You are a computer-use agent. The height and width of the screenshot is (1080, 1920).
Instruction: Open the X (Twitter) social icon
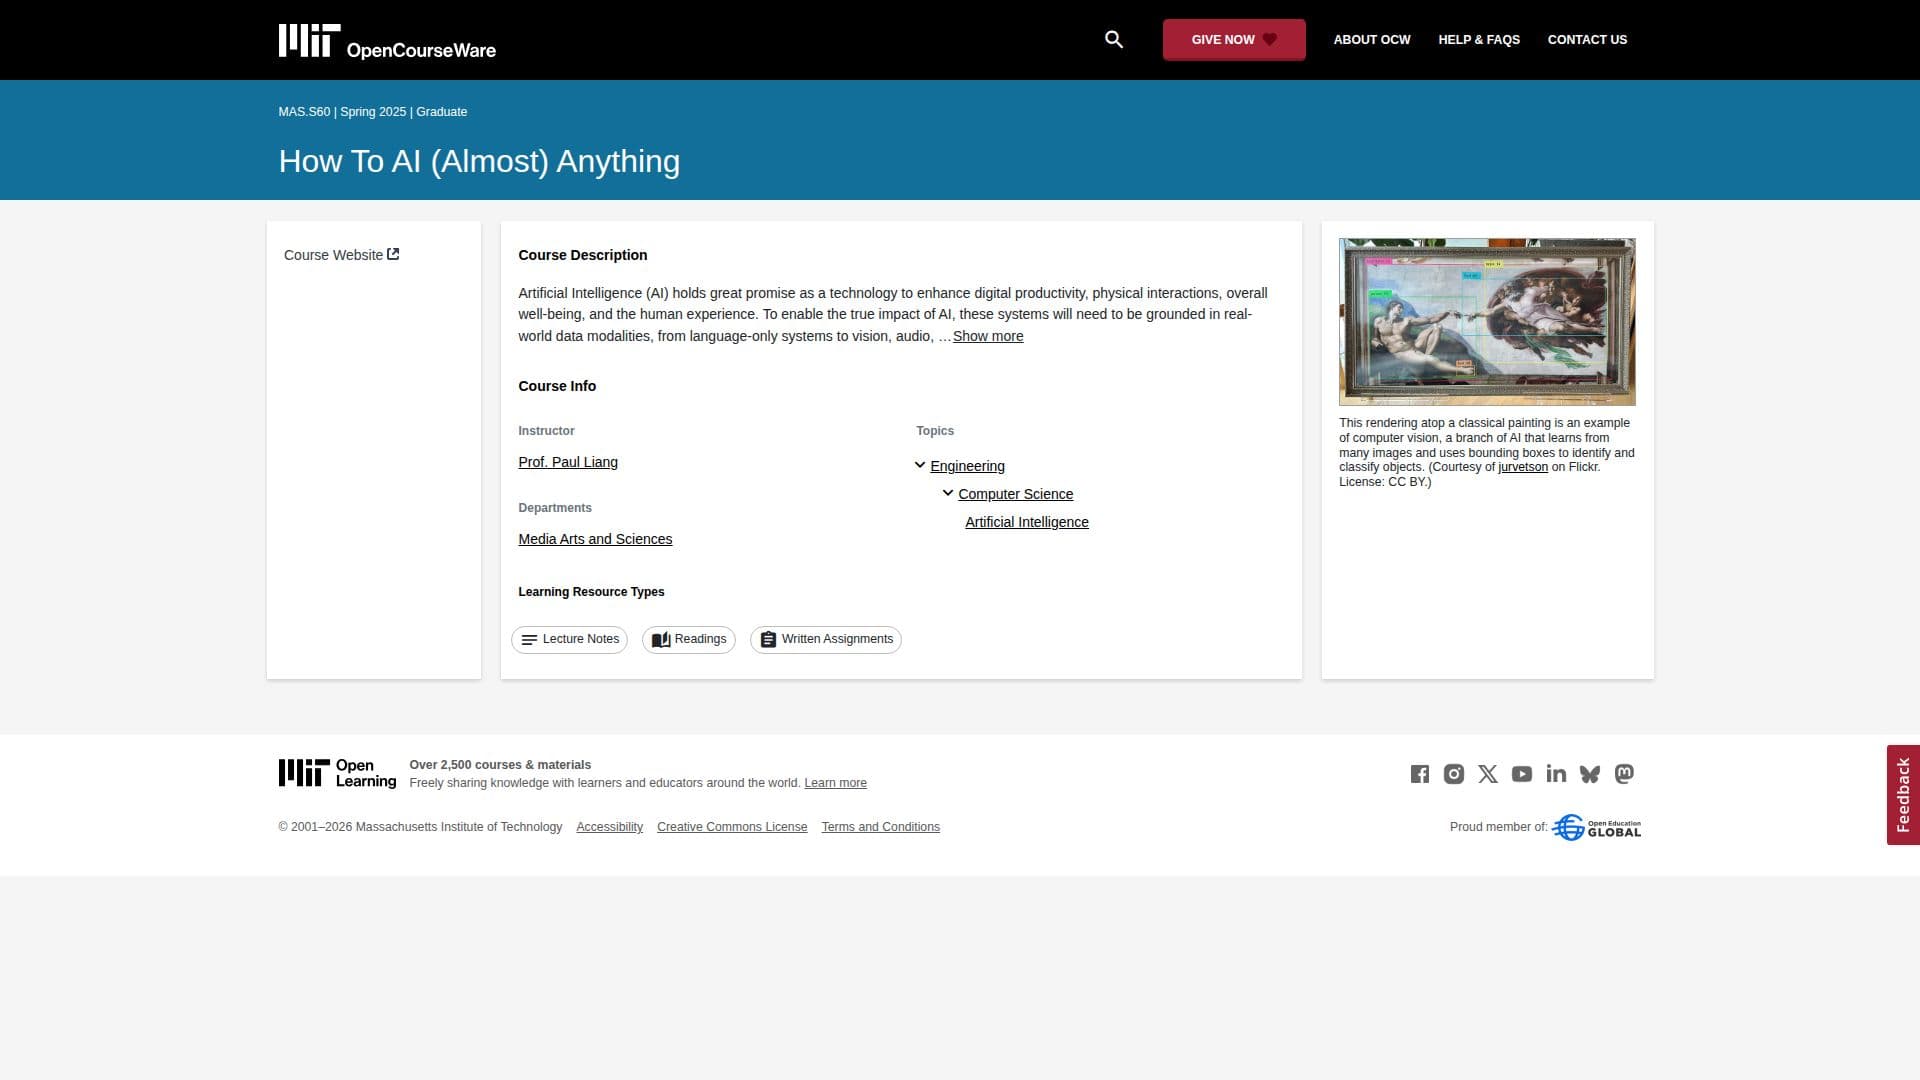click(1487, 774)
